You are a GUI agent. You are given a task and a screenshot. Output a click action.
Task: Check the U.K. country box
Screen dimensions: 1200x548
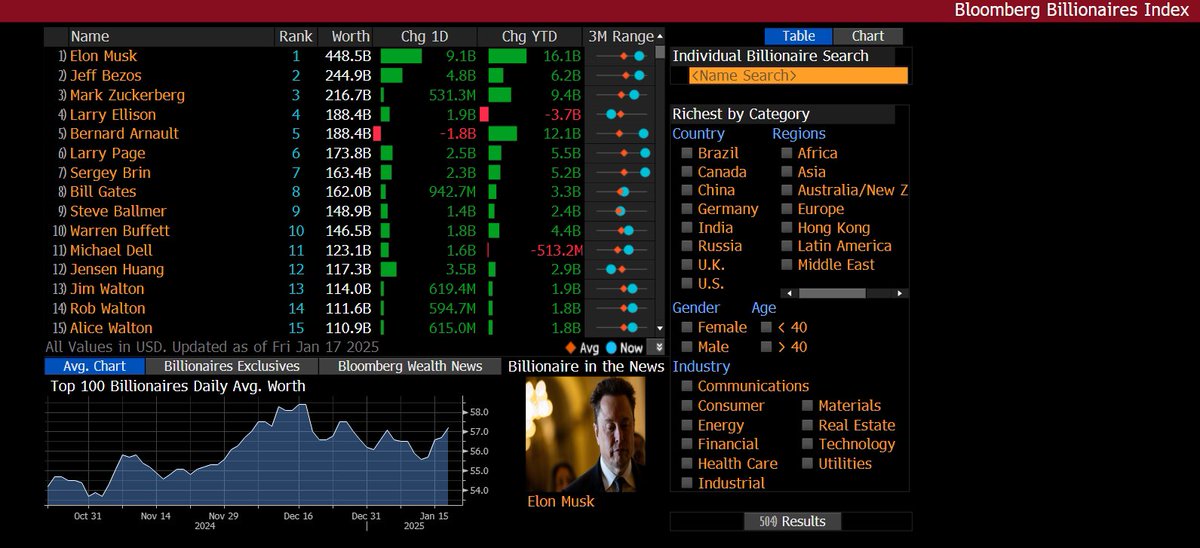(x=687, y=265)
